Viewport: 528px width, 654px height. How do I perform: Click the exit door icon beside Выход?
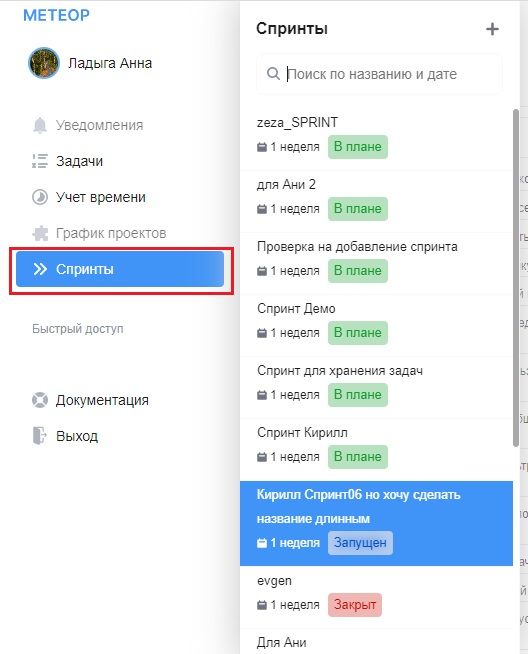[x=40, y=436]
